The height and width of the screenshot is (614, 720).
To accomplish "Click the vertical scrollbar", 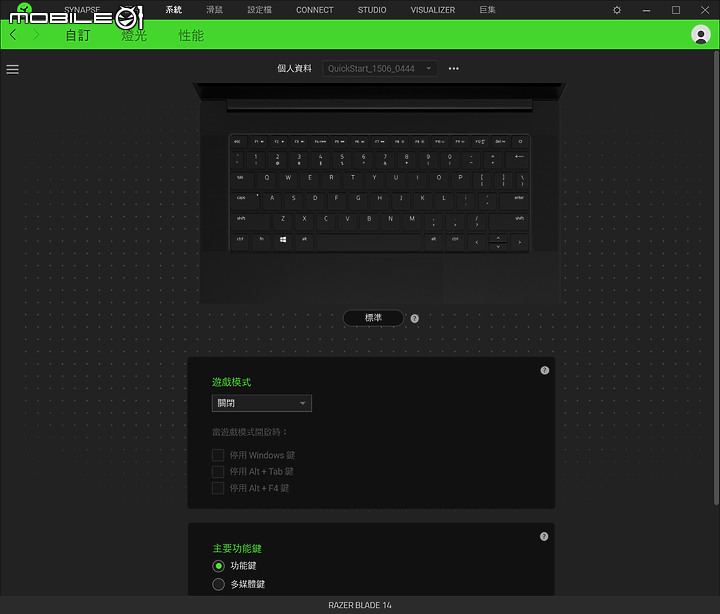I will tap(716, 276).
